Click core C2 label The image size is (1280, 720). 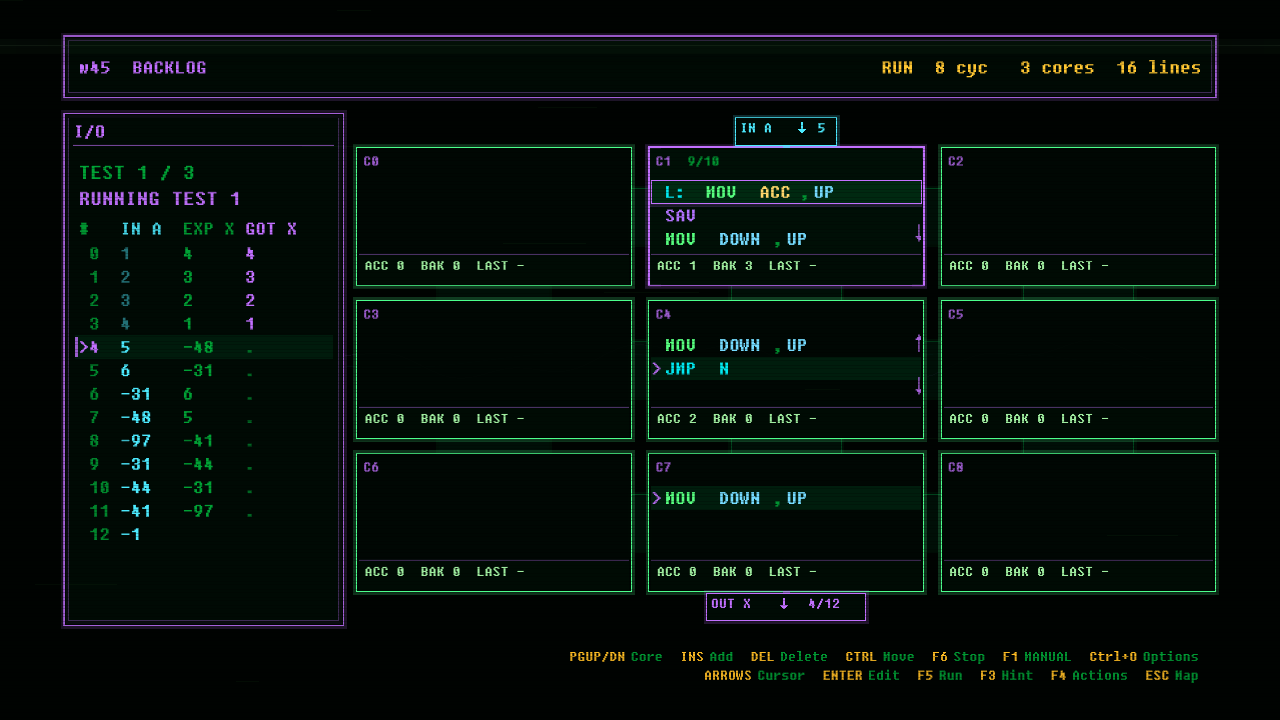[955, 161]
